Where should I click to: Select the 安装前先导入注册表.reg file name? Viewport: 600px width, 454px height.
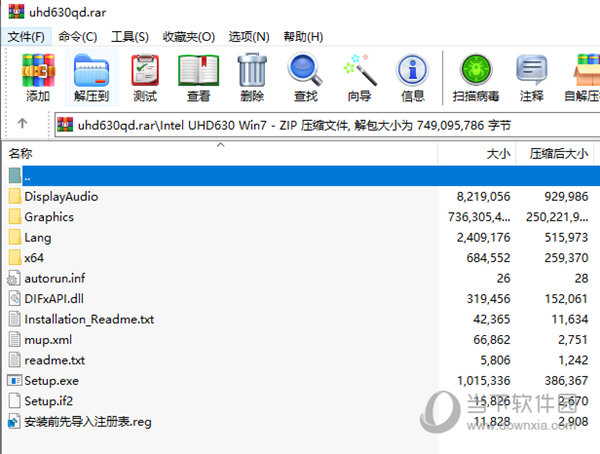pyautogui.click(x=88, y=422)
